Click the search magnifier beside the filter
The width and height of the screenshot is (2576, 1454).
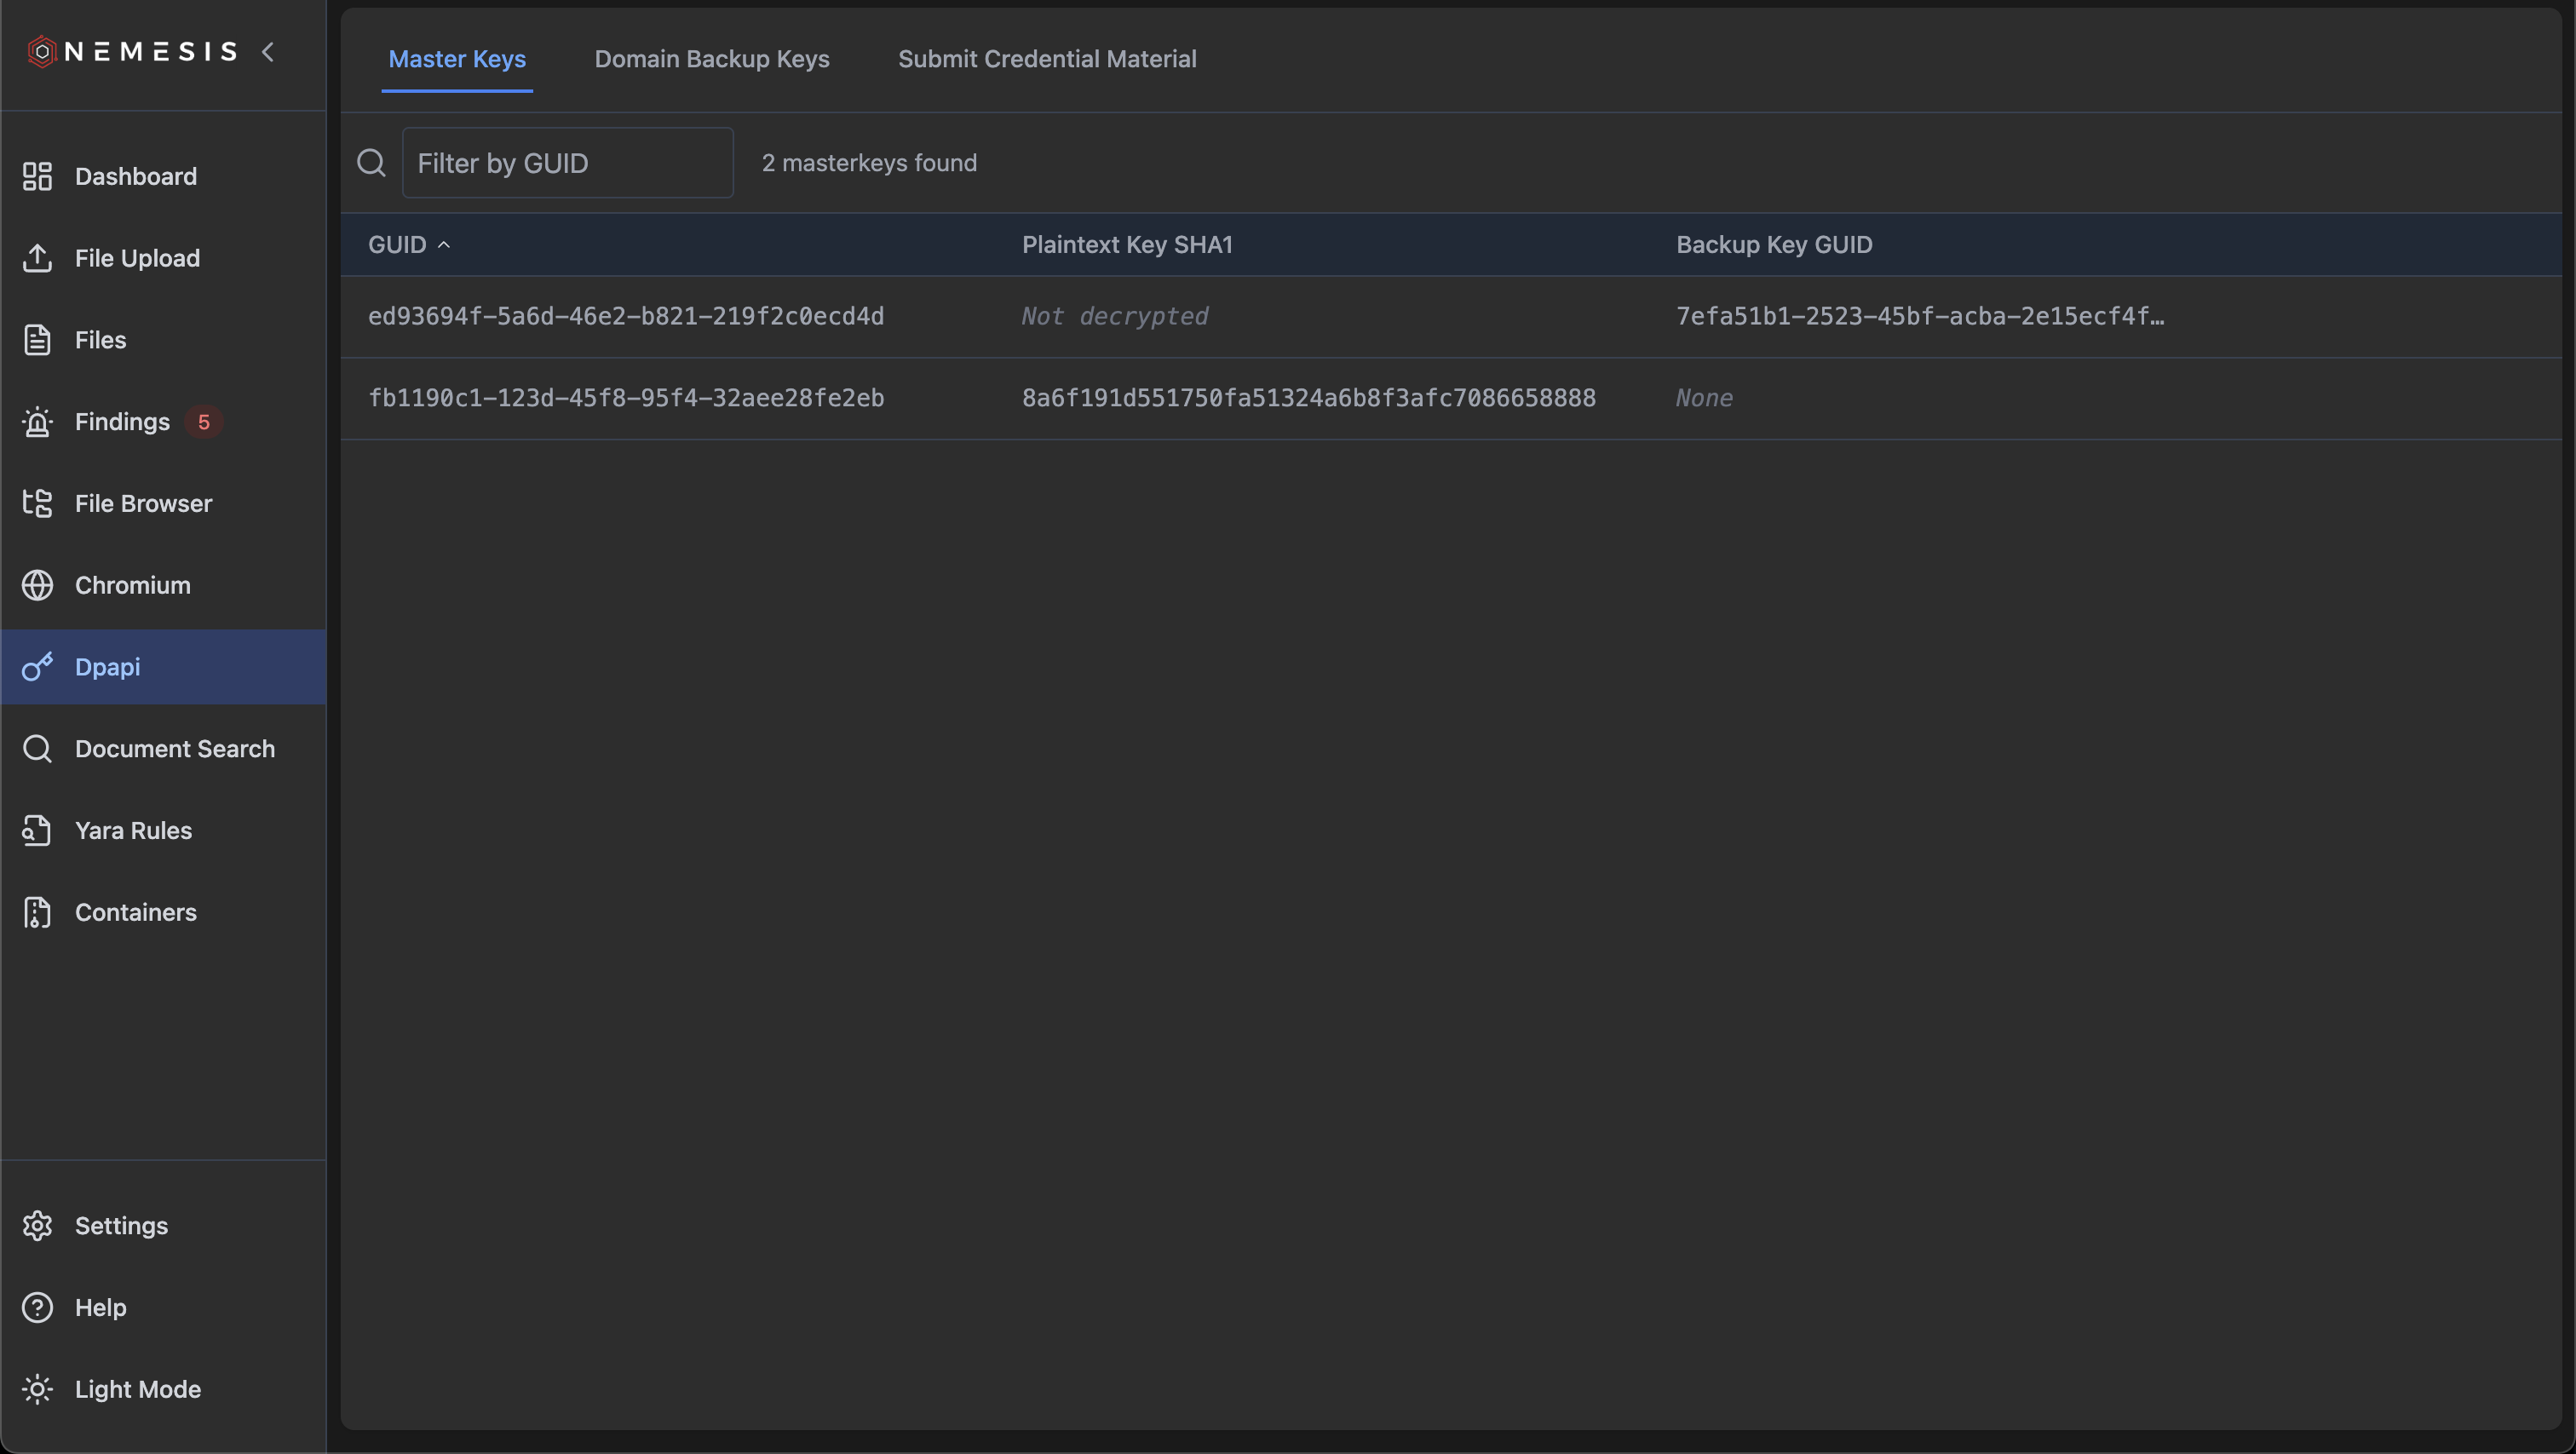[371, 163]
